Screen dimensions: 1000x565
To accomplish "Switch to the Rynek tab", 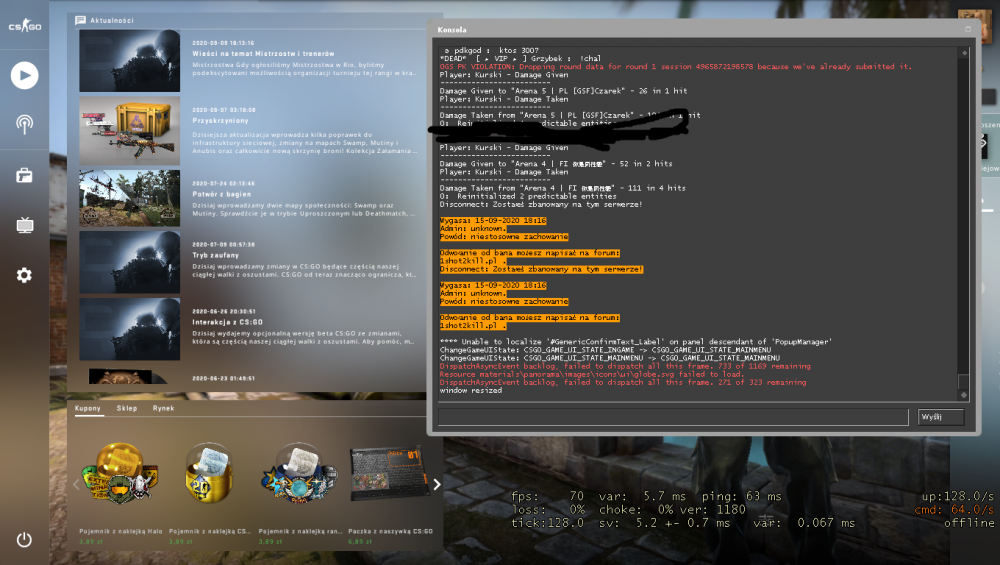I will [163, 408].
